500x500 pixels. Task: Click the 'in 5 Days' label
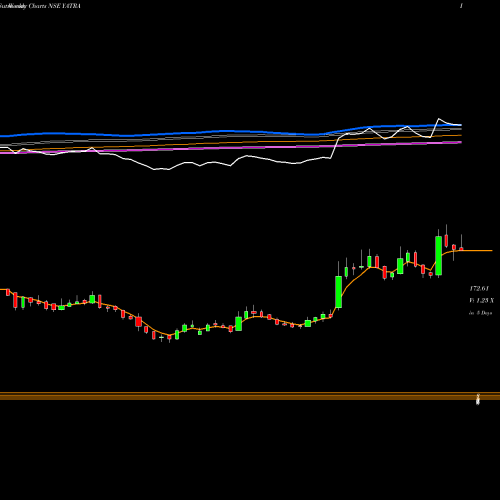coord(480,313)
